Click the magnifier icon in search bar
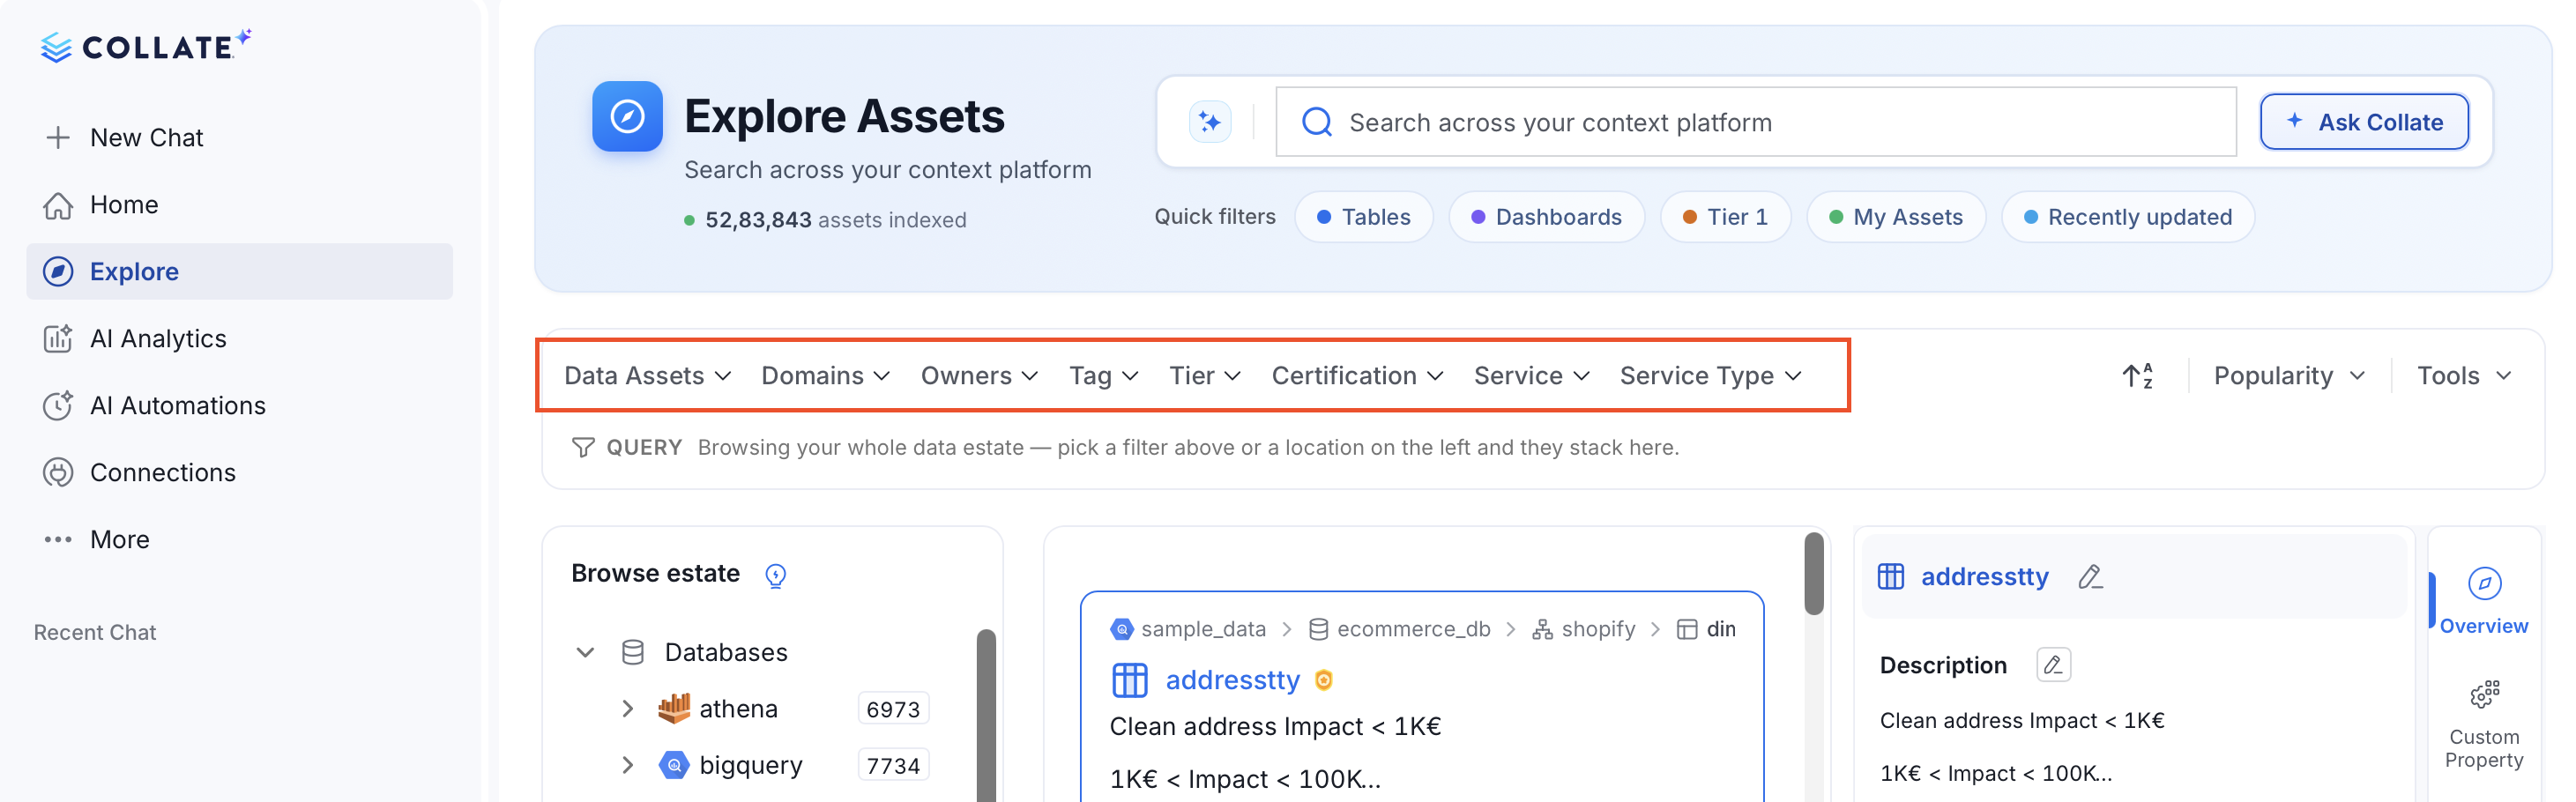Viewport: 2576px width, 802px height. coord(1316,122)
